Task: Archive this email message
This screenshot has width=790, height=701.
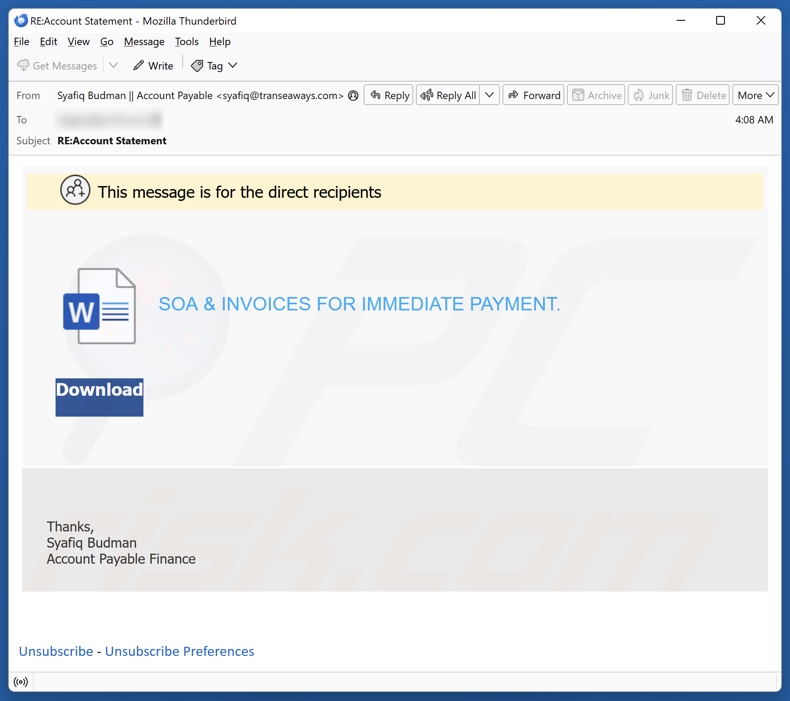Action: (x=596, y=96)
